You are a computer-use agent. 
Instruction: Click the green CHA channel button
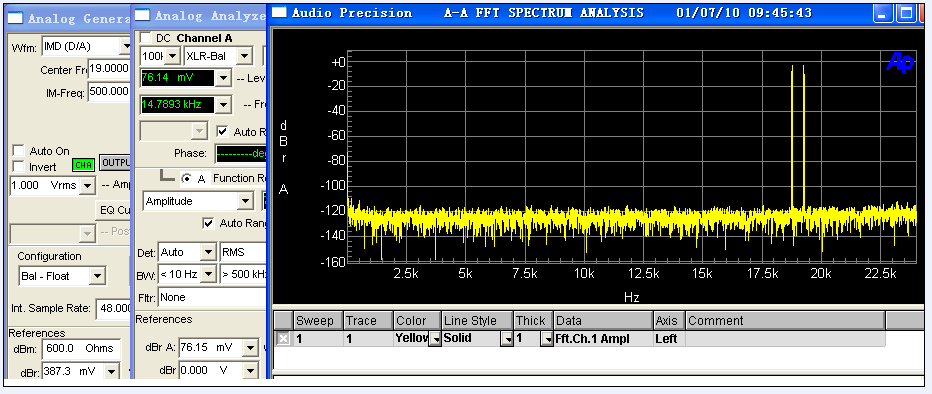[83, 165]
